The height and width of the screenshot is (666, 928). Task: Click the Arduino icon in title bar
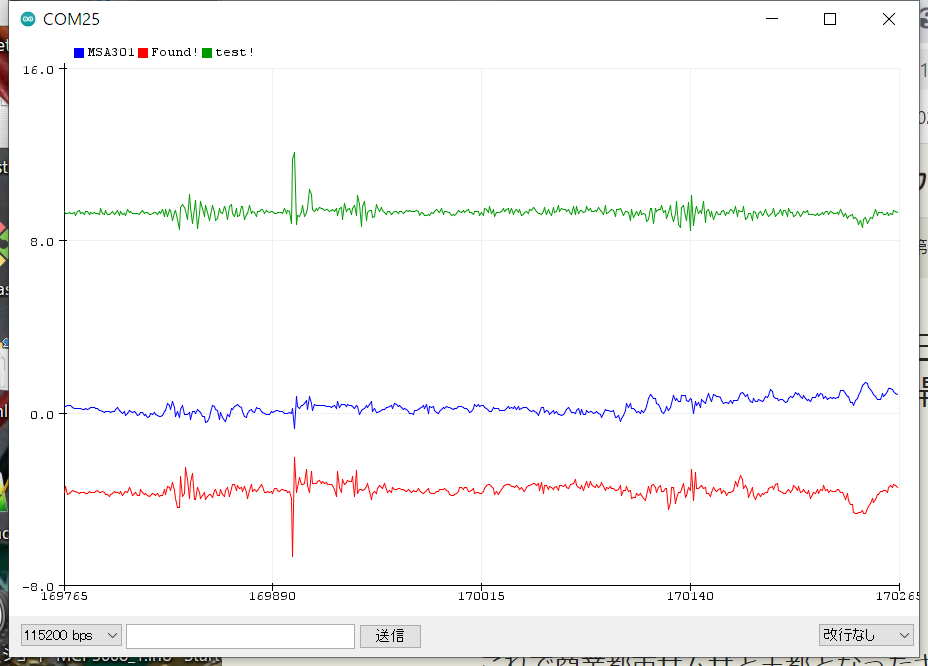(27, 19)
